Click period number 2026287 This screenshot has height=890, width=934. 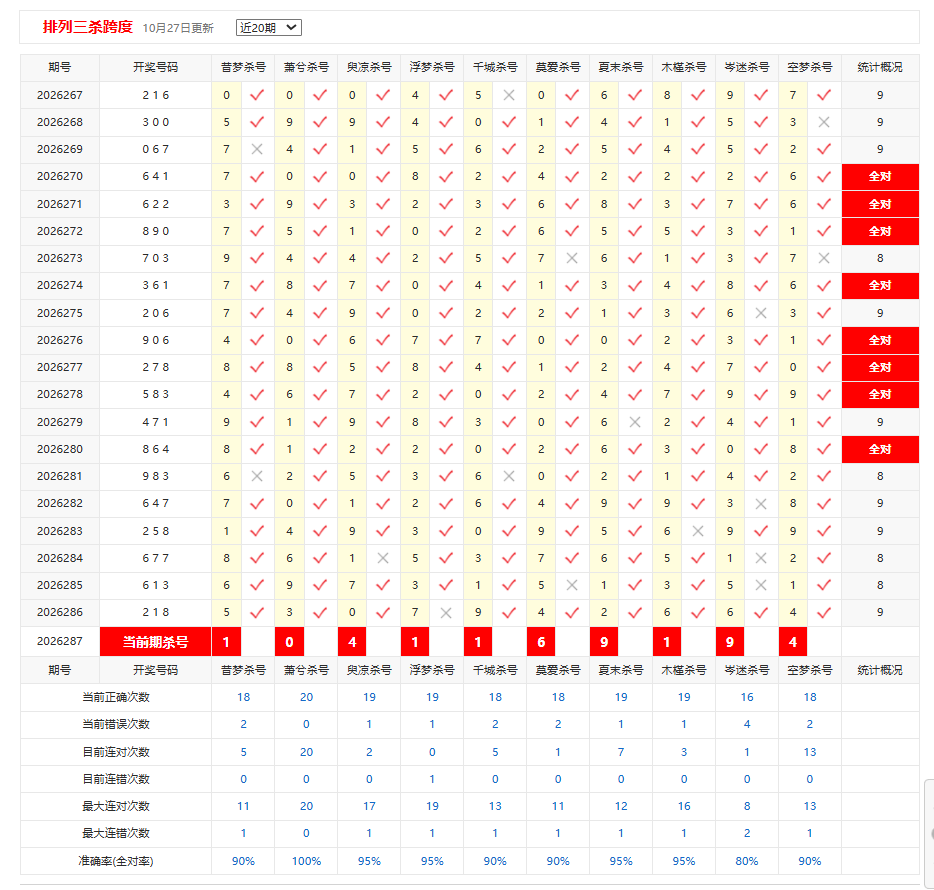click(60, 642)
